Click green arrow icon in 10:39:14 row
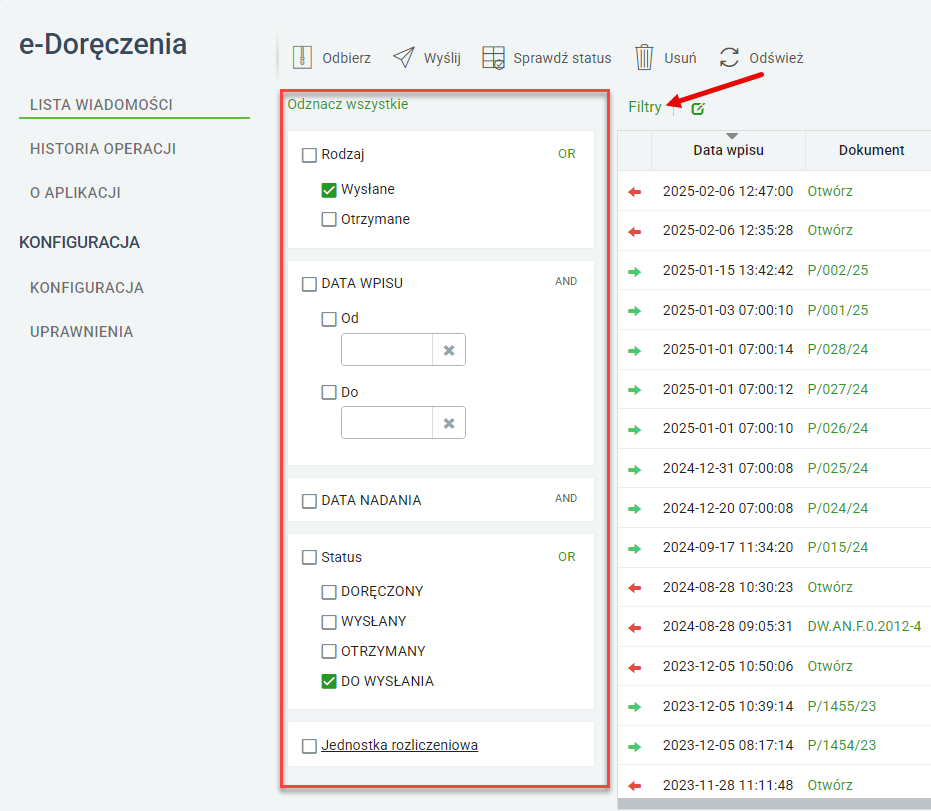The image size is (931, 811). (x=635, y=707)
